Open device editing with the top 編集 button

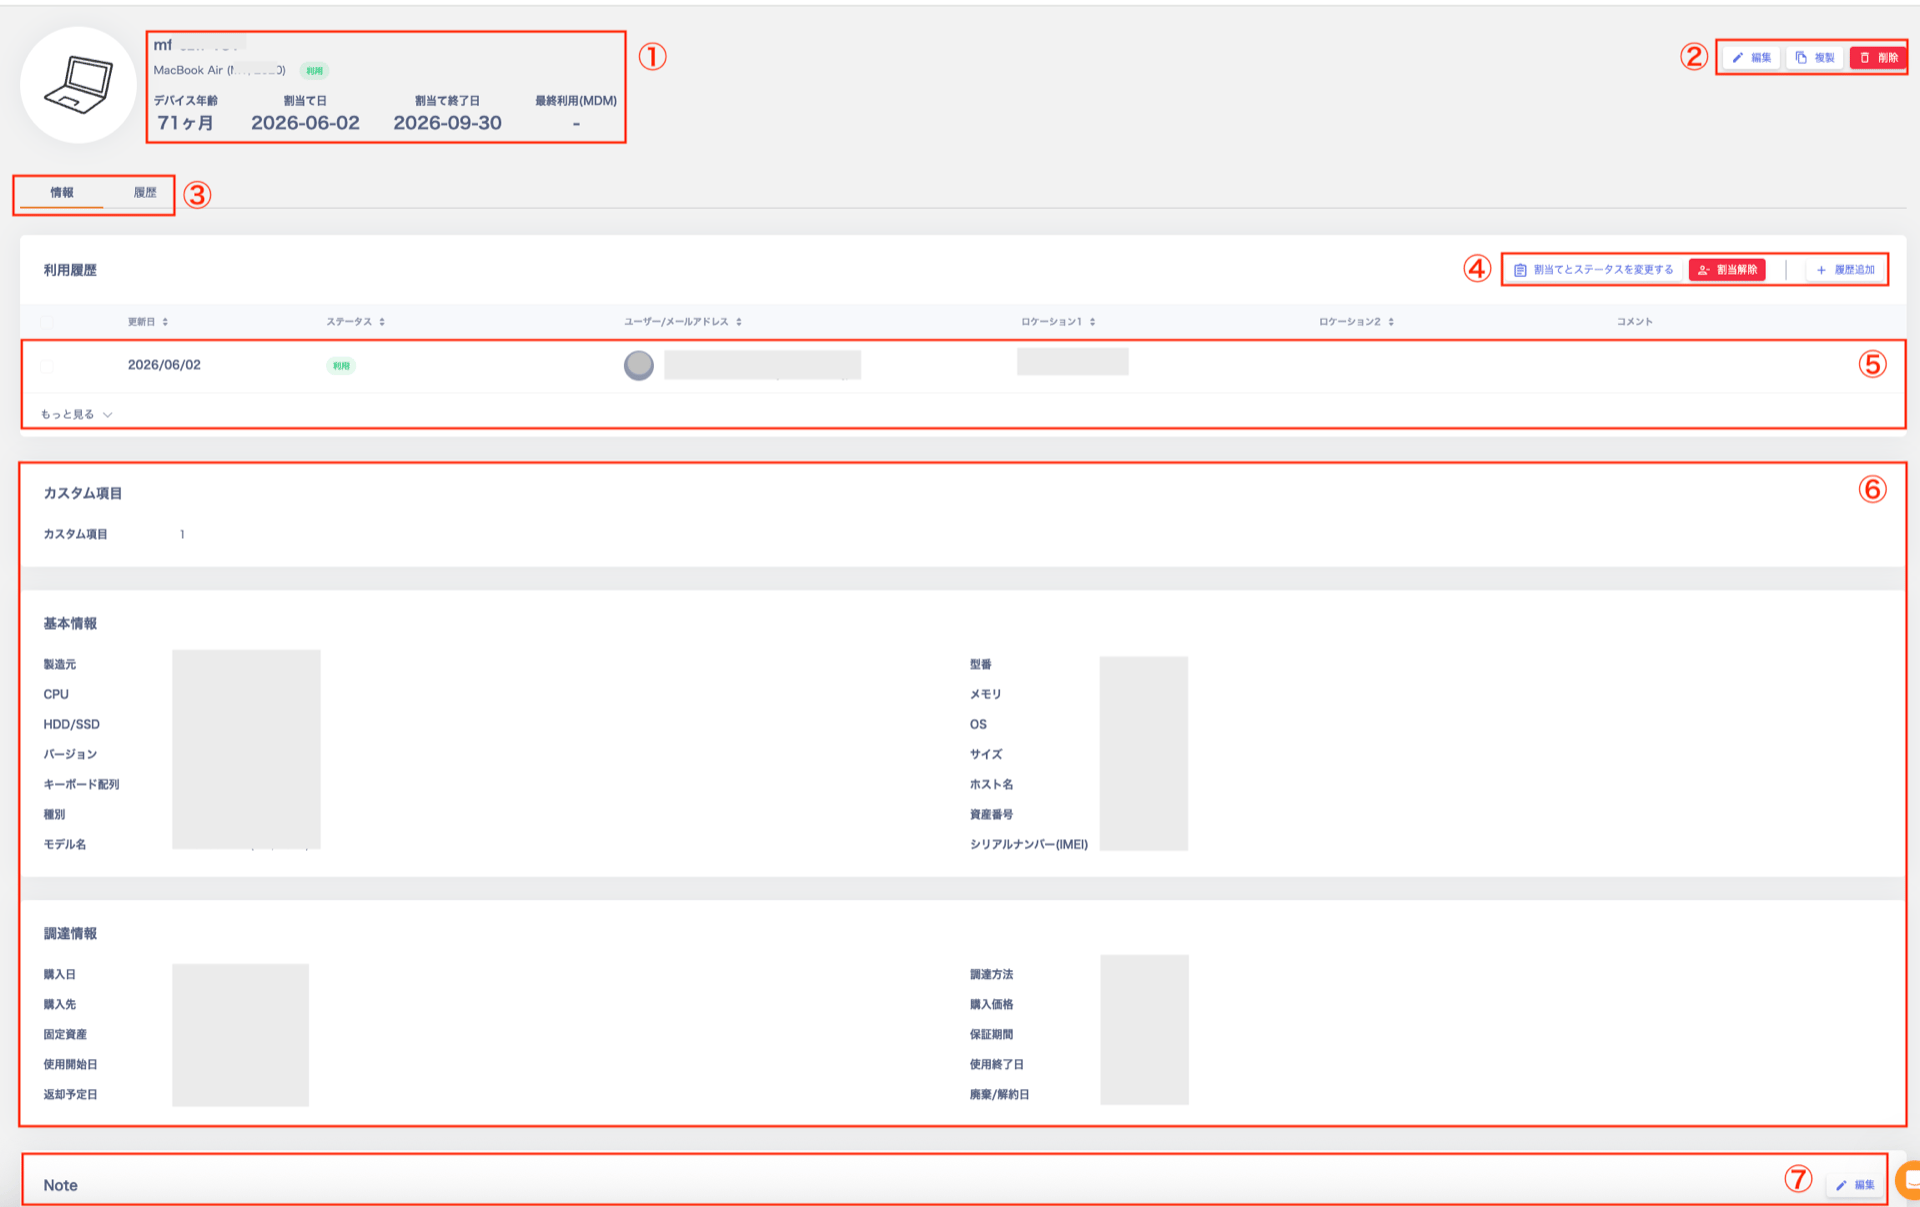pyautogui.click(x=1751, y=58)
